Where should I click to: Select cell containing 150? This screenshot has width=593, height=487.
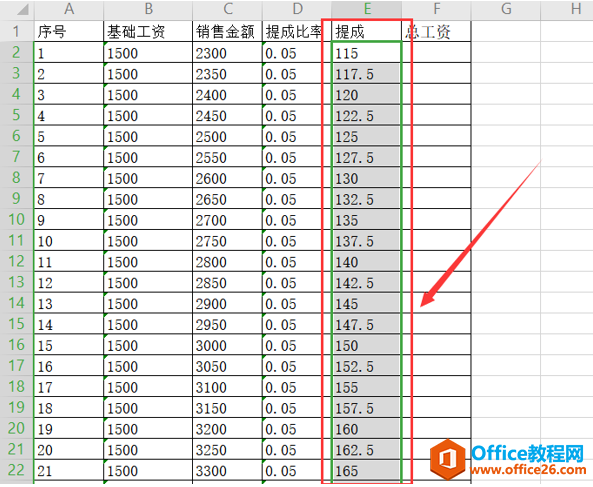(366, 345)
